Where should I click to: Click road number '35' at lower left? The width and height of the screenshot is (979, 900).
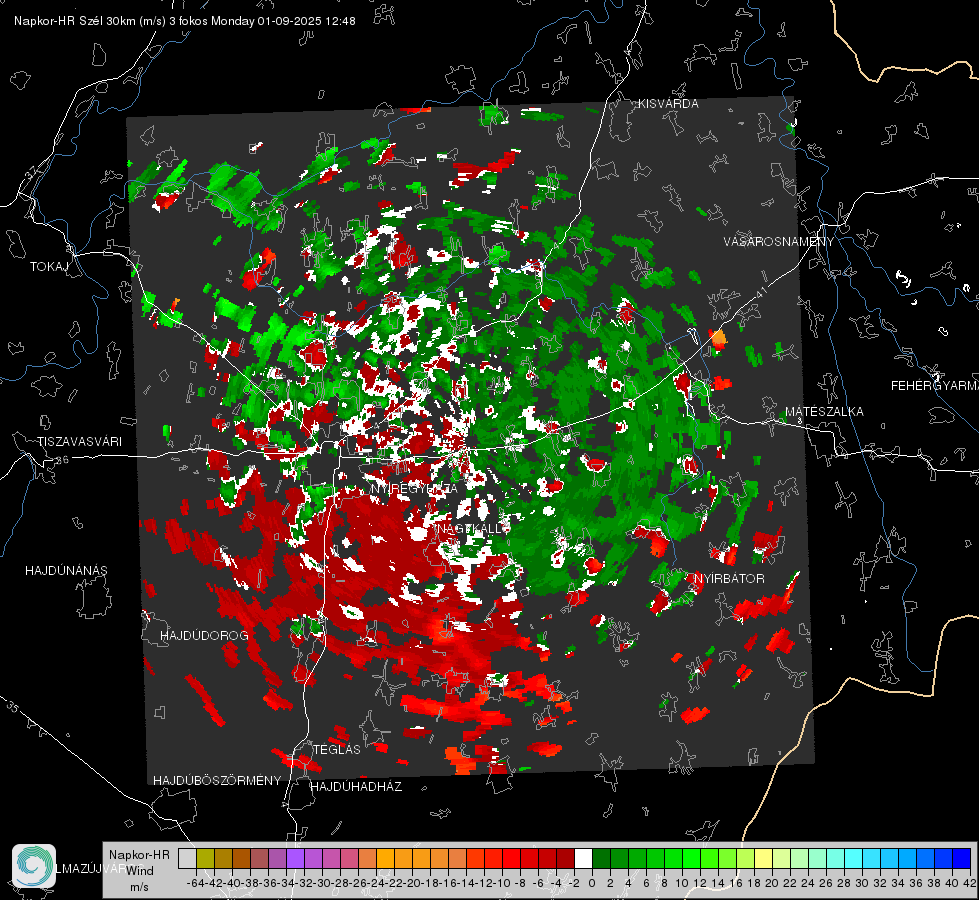click(x=12, y=706)
